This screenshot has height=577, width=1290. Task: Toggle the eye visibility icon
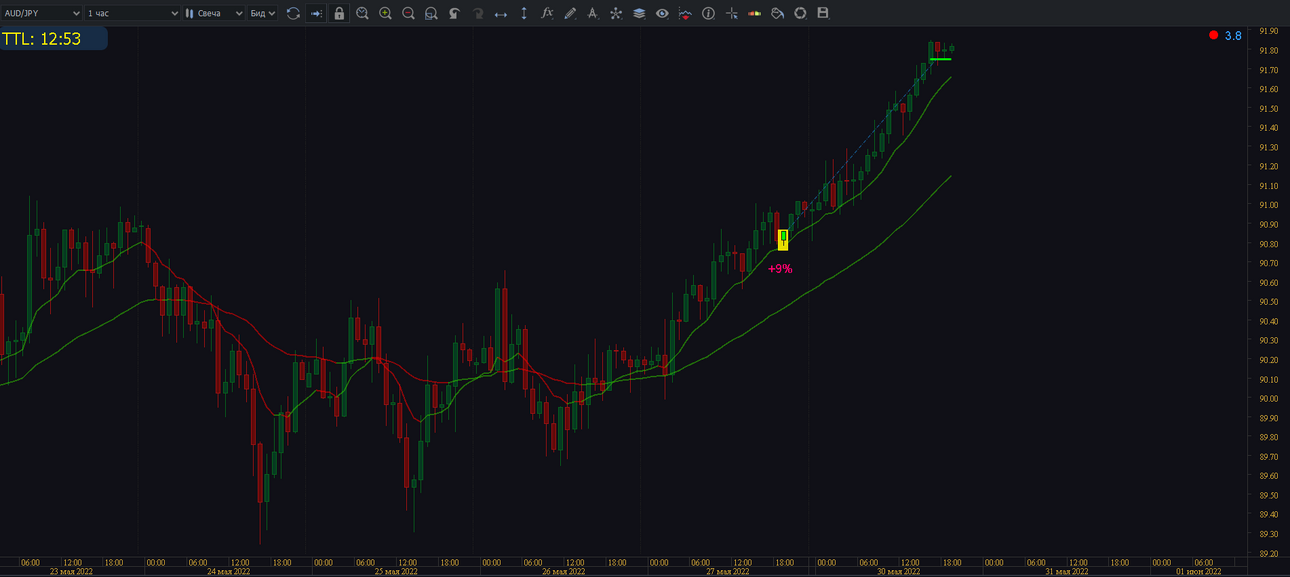click(x=662, y=13)
